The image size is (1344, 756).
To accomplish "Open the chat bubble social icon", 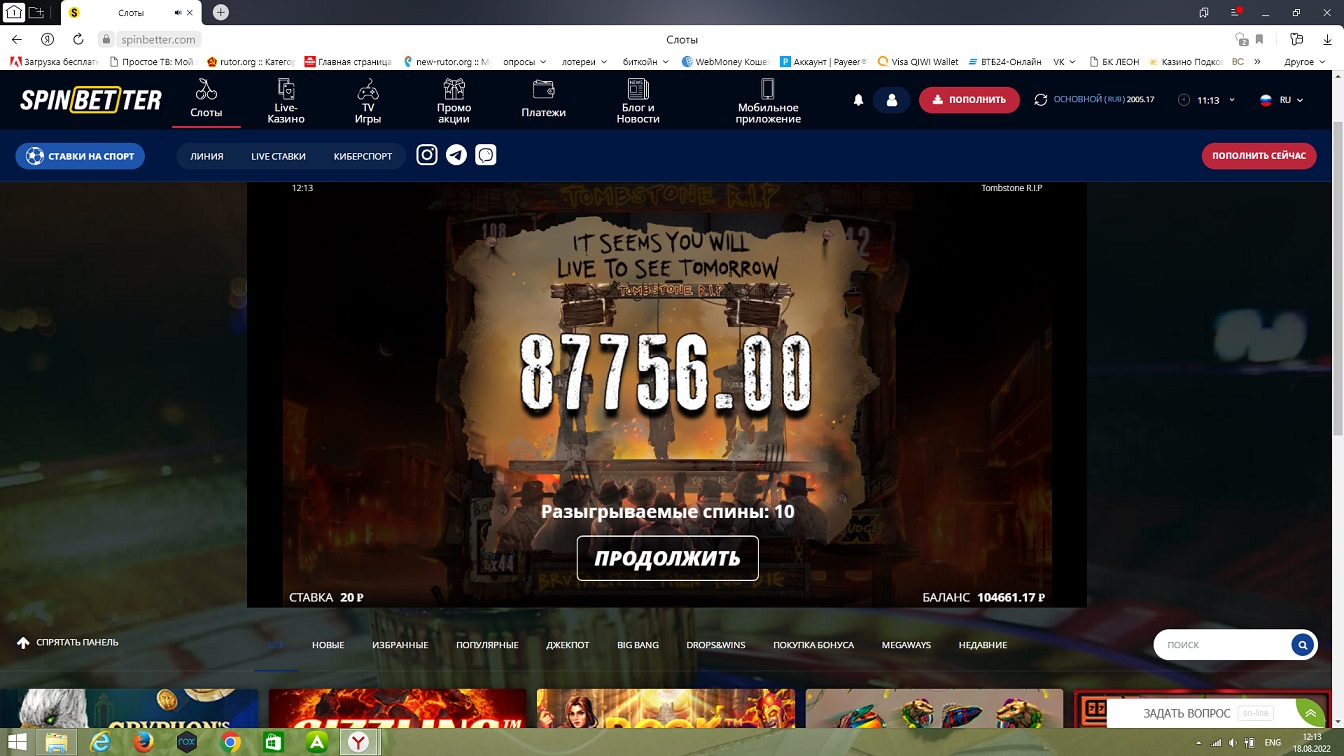I will 486,155.
